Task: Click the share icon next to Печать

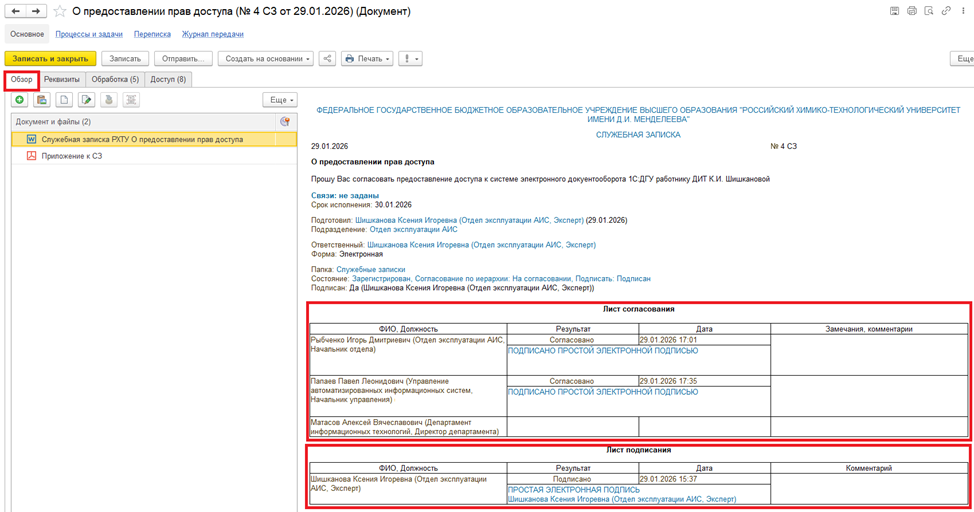Action: [x=327, y=59]
